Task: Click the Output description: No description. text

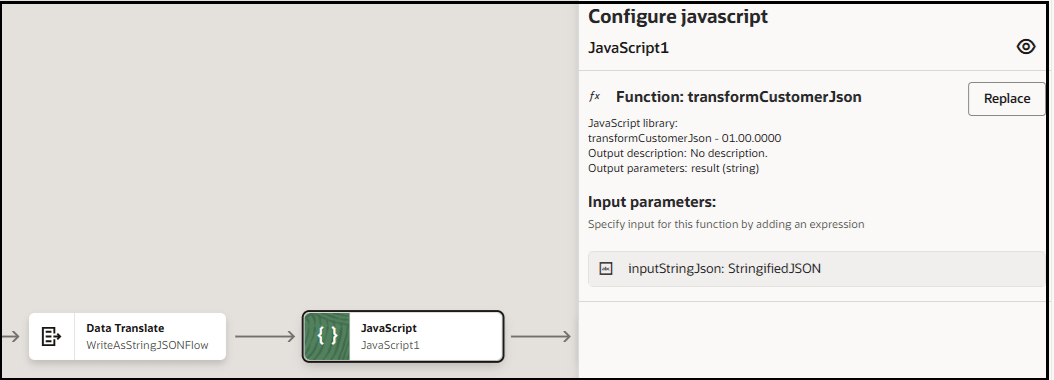Action: pyautogui.click(x=678, y=153)
